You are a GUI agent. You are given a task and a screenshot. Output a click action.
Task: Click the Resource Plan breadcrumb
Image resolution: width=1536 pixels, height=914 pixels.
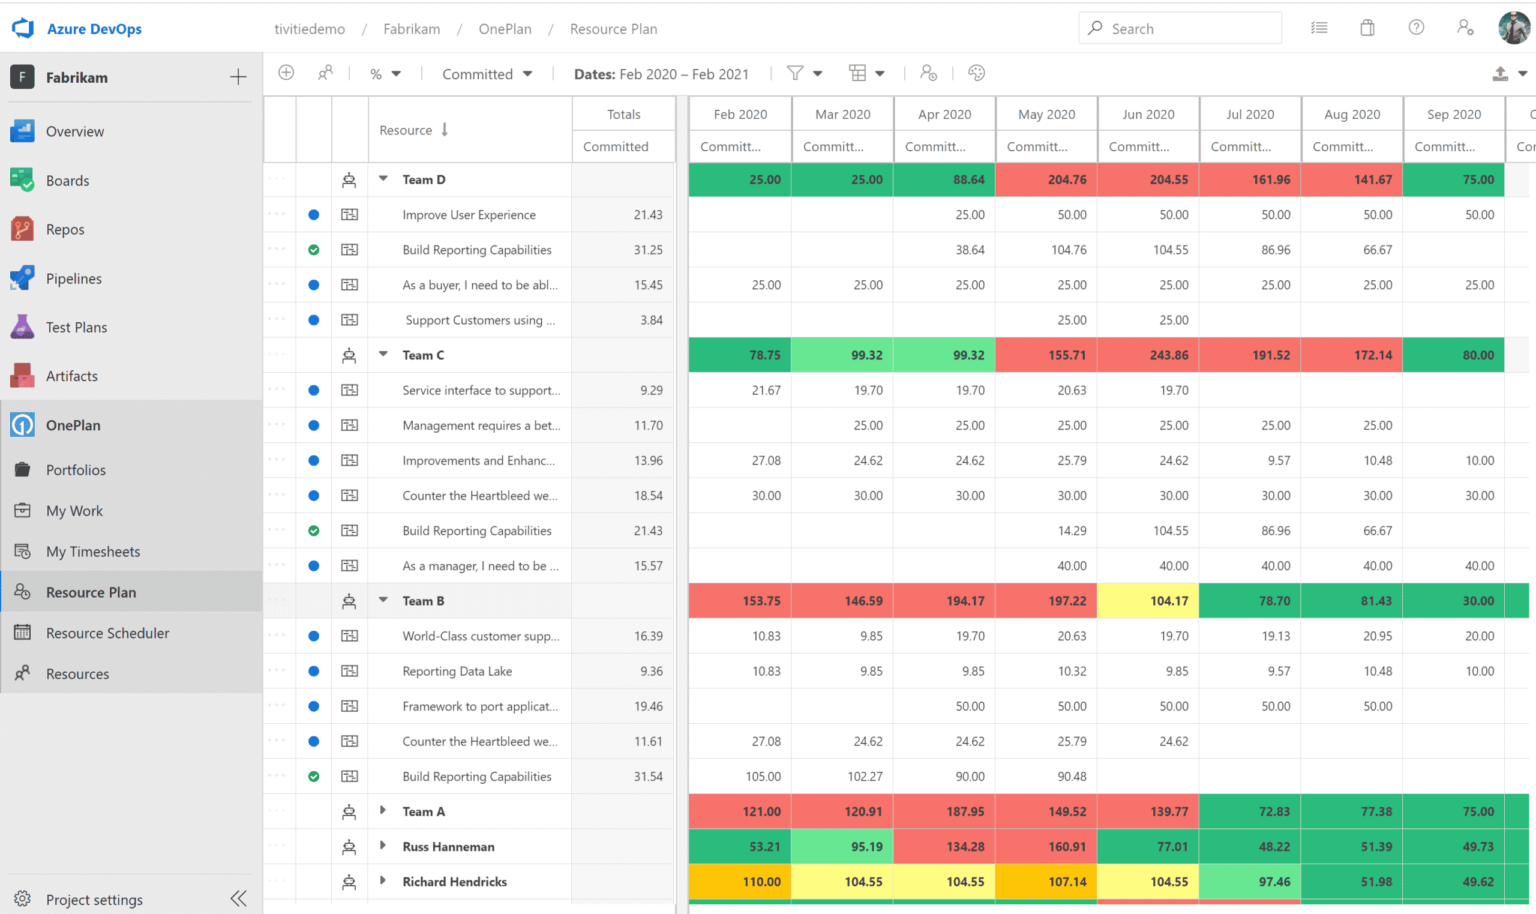614,29
